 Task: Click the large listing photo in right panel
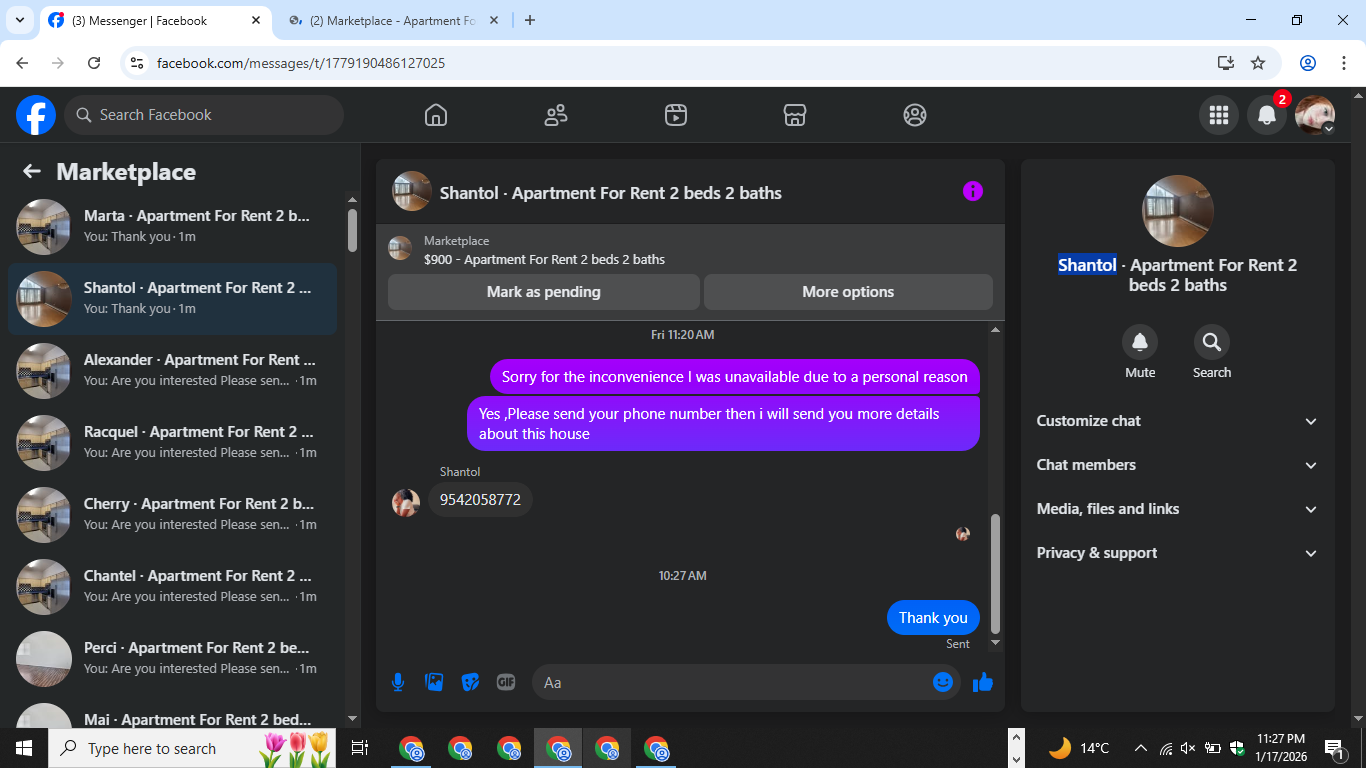click(x=1178, y=211)
